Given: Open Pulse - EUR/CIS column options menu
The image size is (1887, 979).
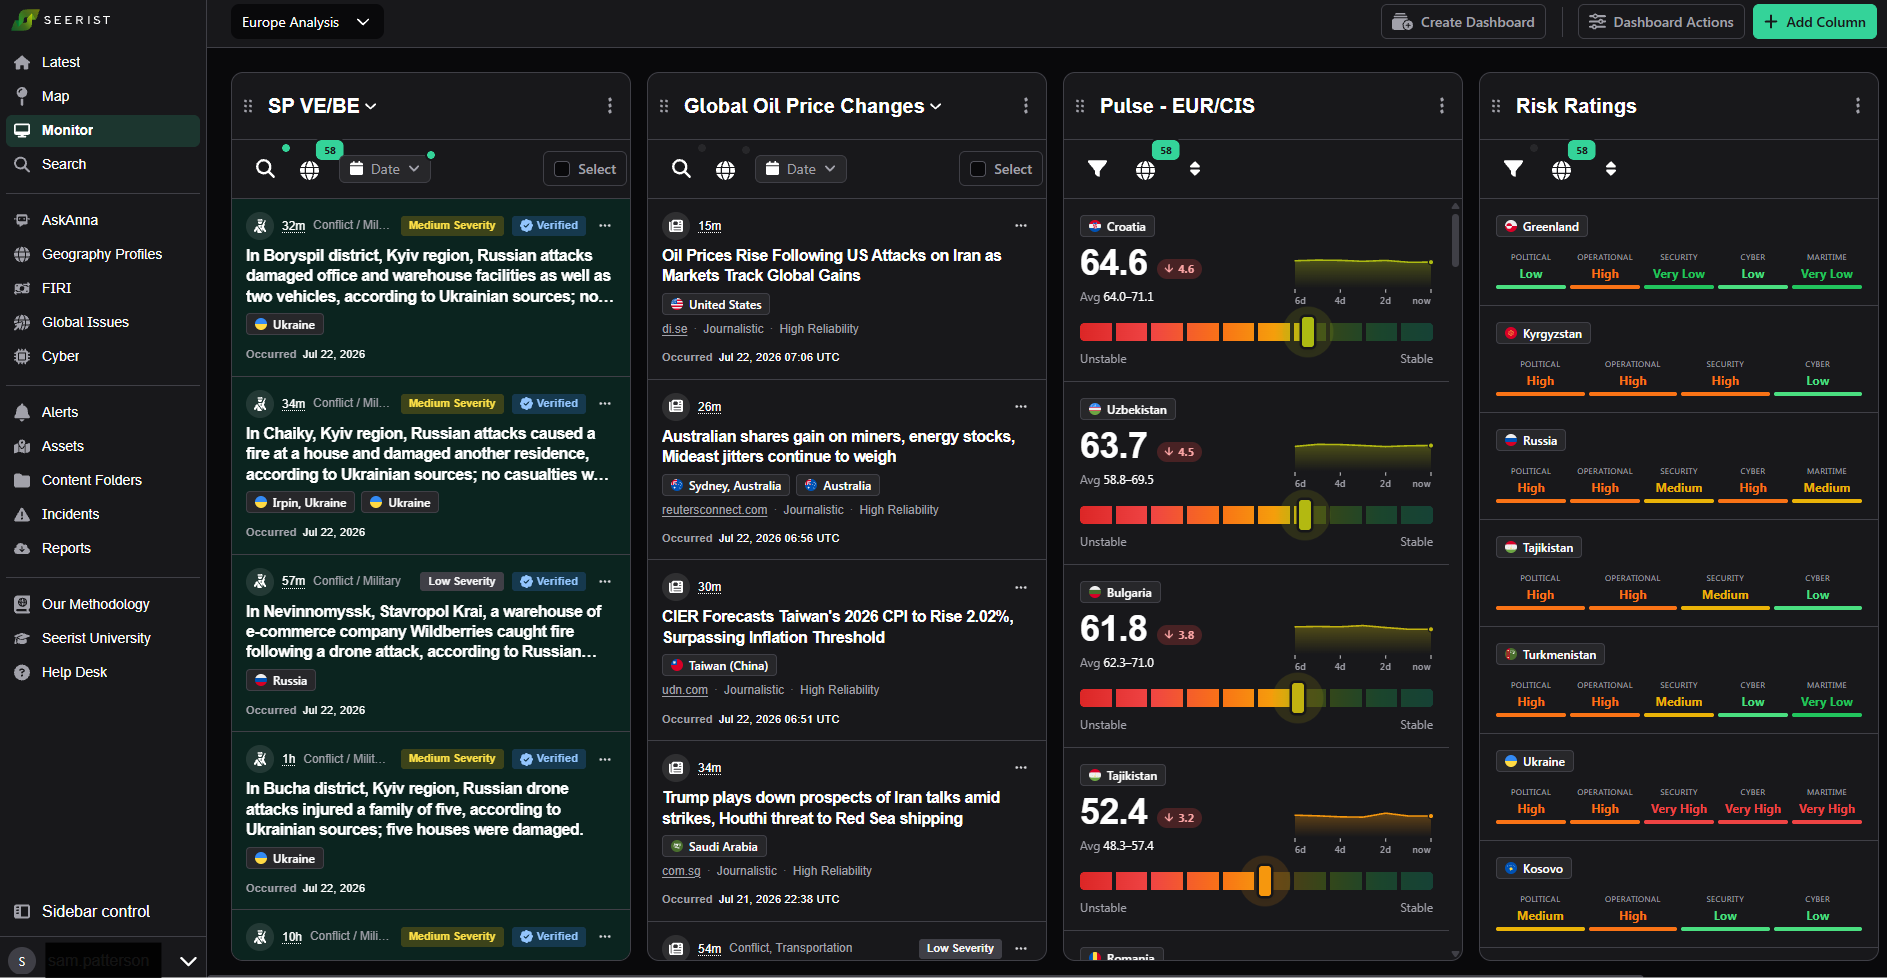Looking at the screenshot, I should click(1442, 106).
